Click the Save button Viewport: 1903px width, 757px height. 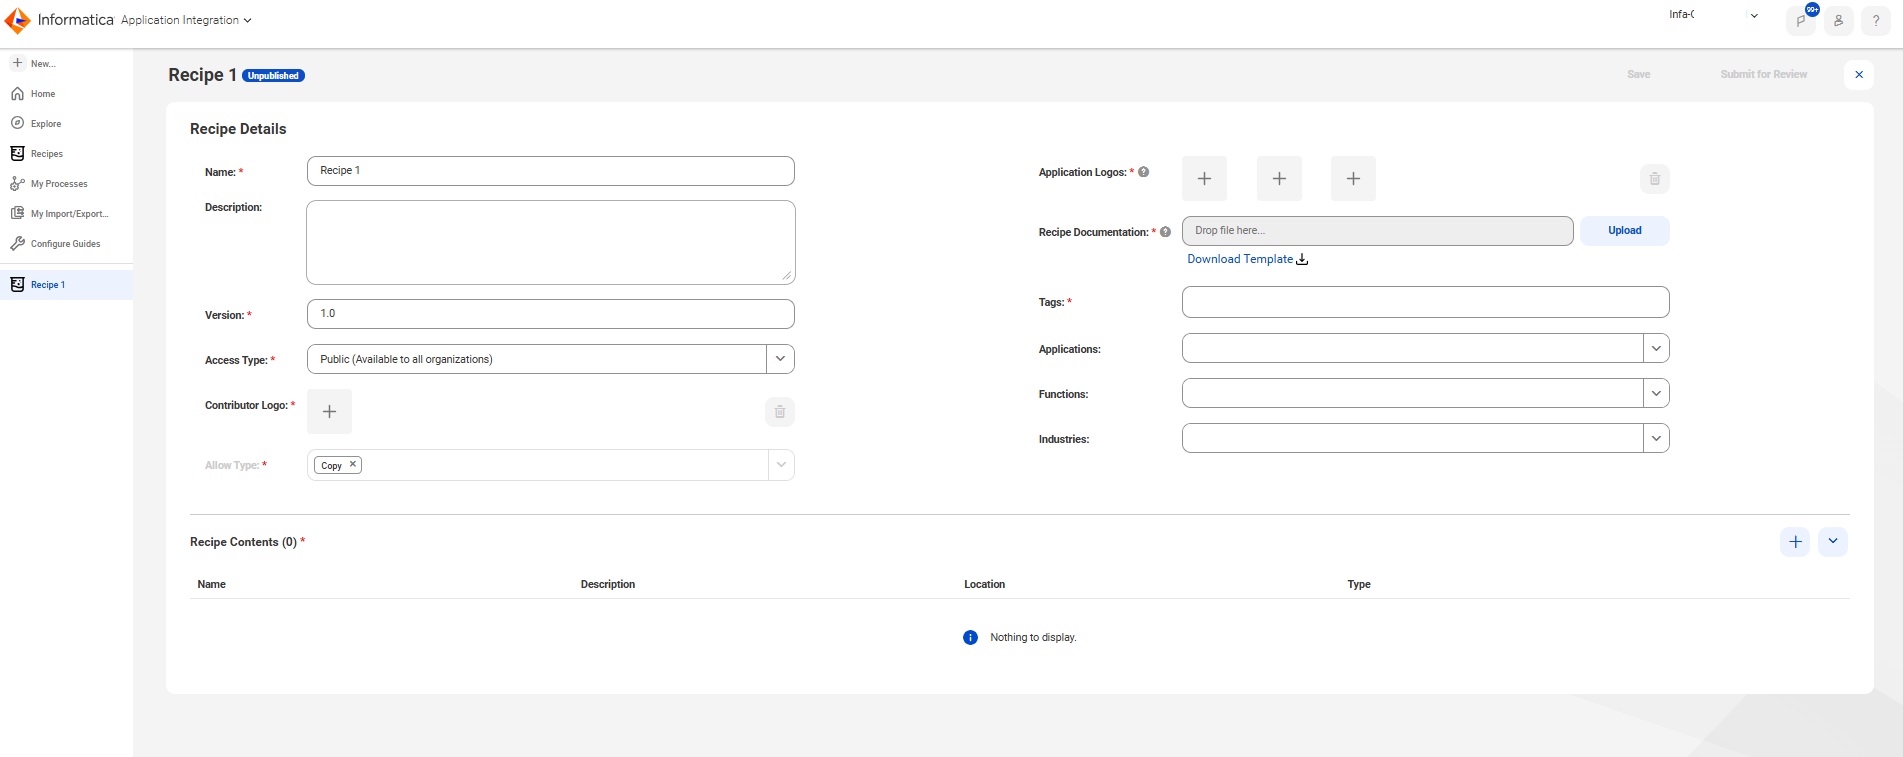(1638, 74)
